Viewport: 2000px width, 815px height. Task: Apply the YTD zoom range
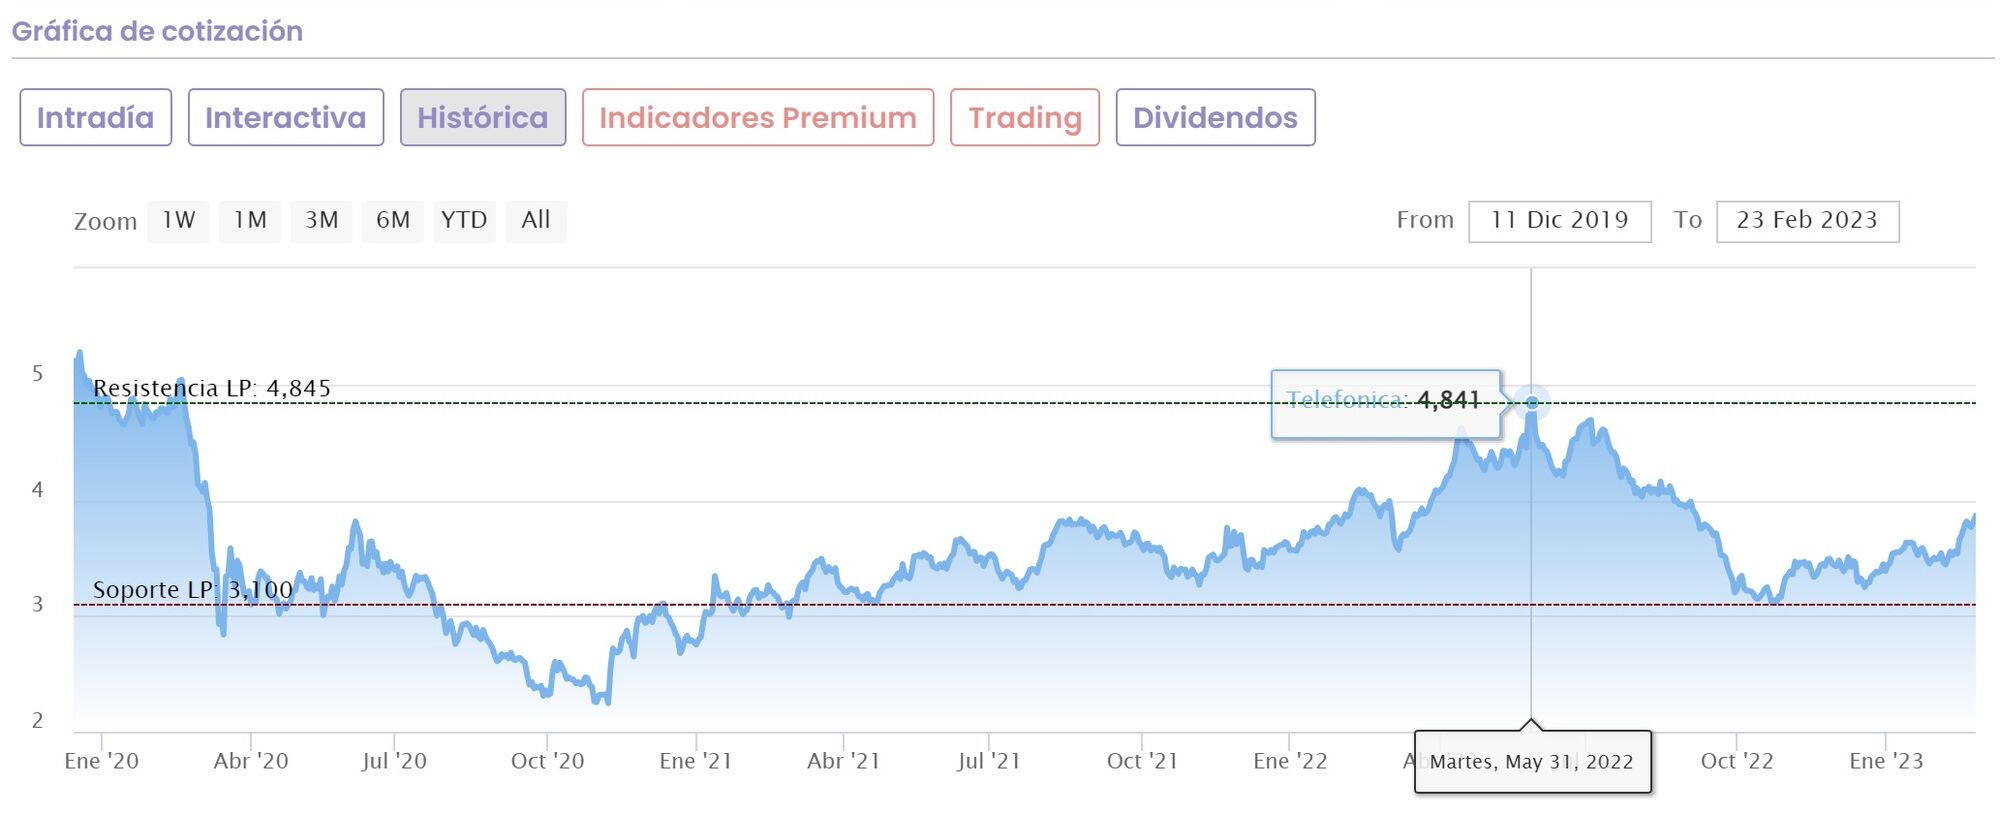[x=464, y=221]
